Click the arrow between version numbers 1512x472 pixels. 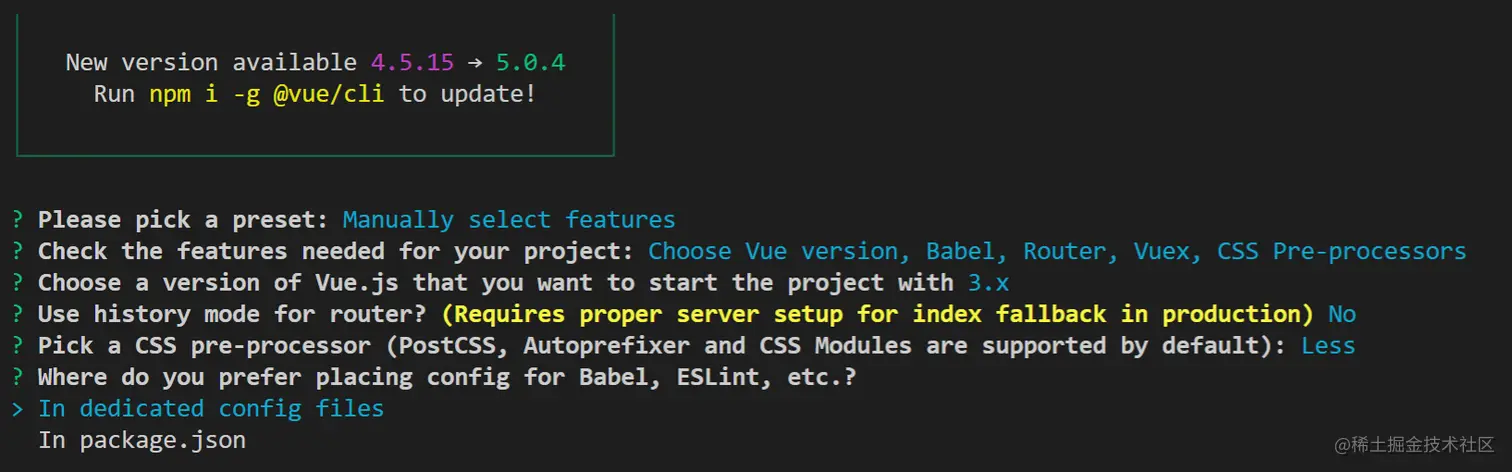[x=475, y=63]
